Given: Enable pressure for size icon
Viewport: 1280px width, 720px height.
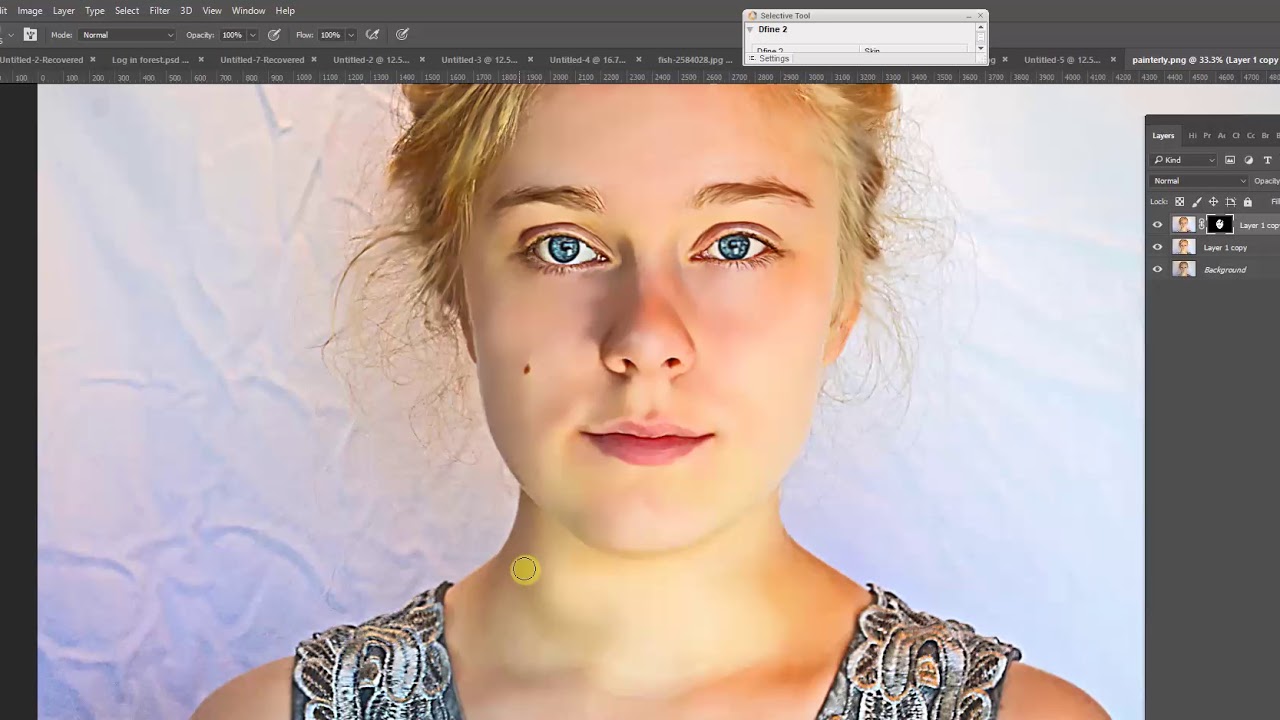Looking at the screenshot, I should click(402, 35).
